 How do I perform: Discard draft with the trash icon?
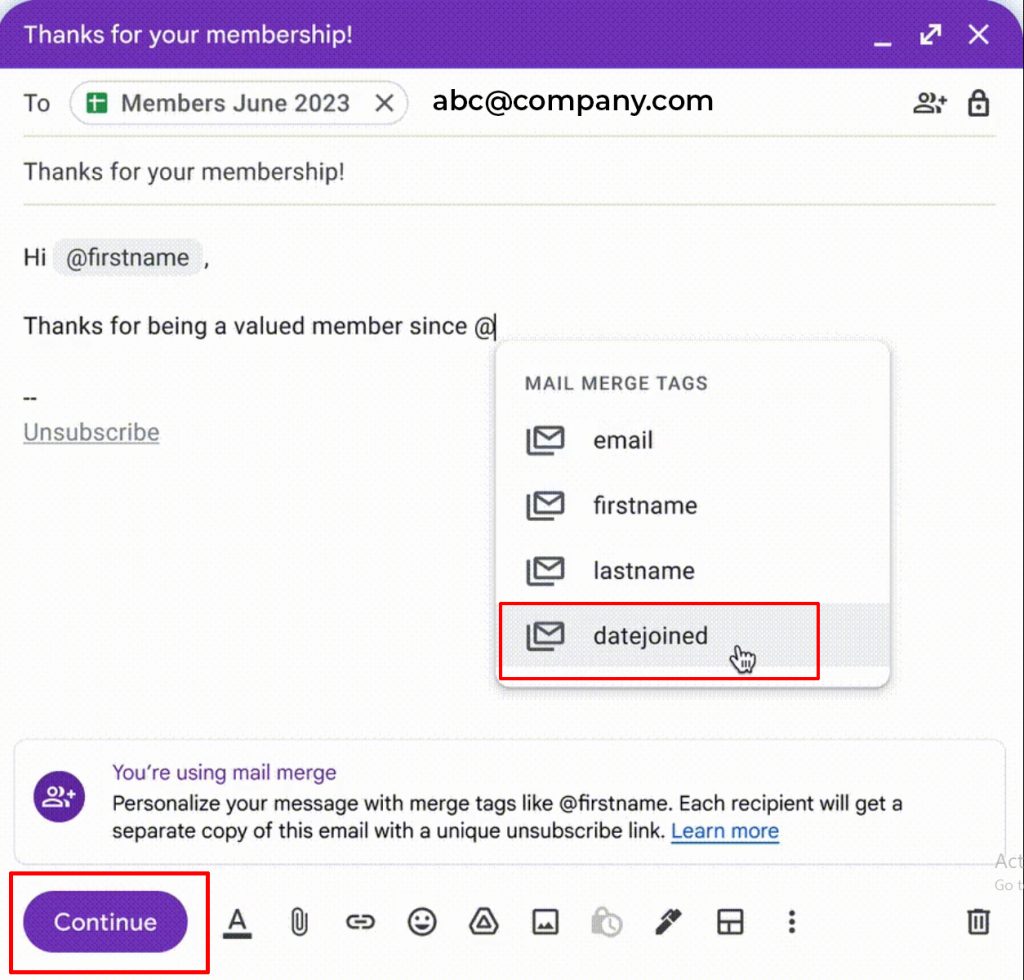tap(979, 922)
